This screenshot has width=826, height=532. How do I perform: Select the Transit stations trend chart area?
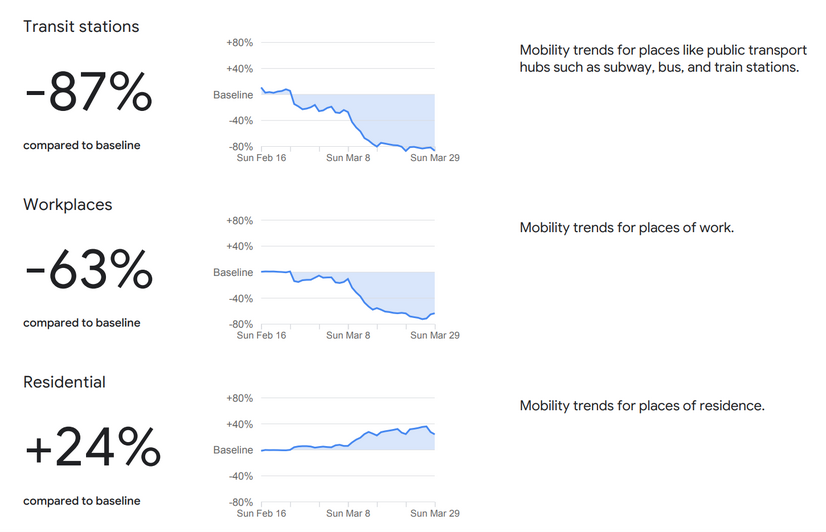click(x=348, y=95)
